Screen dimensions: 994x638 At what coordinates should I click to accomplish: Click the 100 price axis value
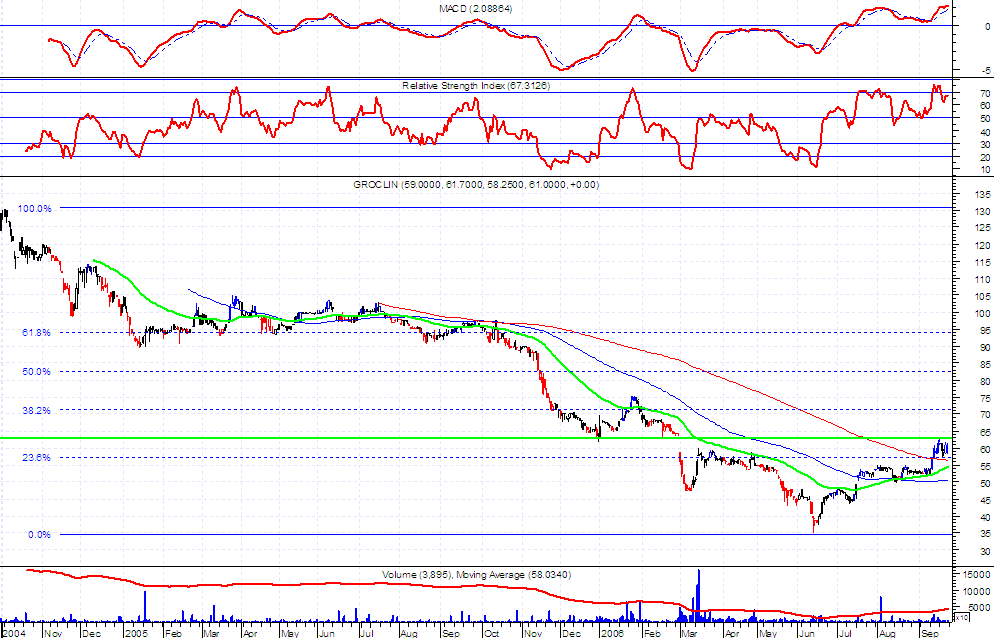tap(984, 313)
